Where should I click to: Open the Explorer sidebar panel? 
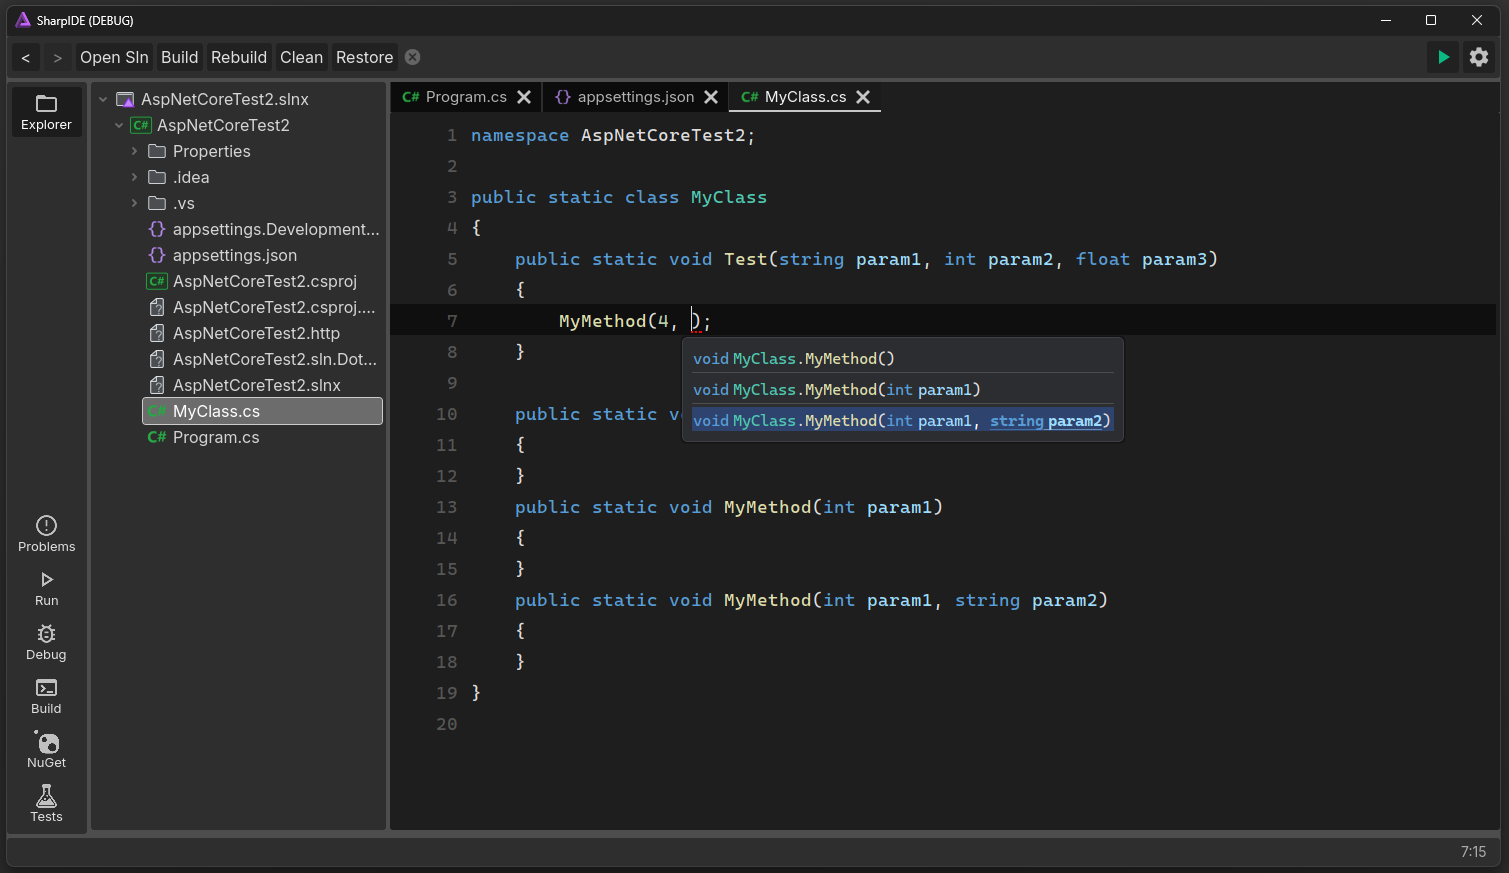pyautogui.click(x=46, y=112)
